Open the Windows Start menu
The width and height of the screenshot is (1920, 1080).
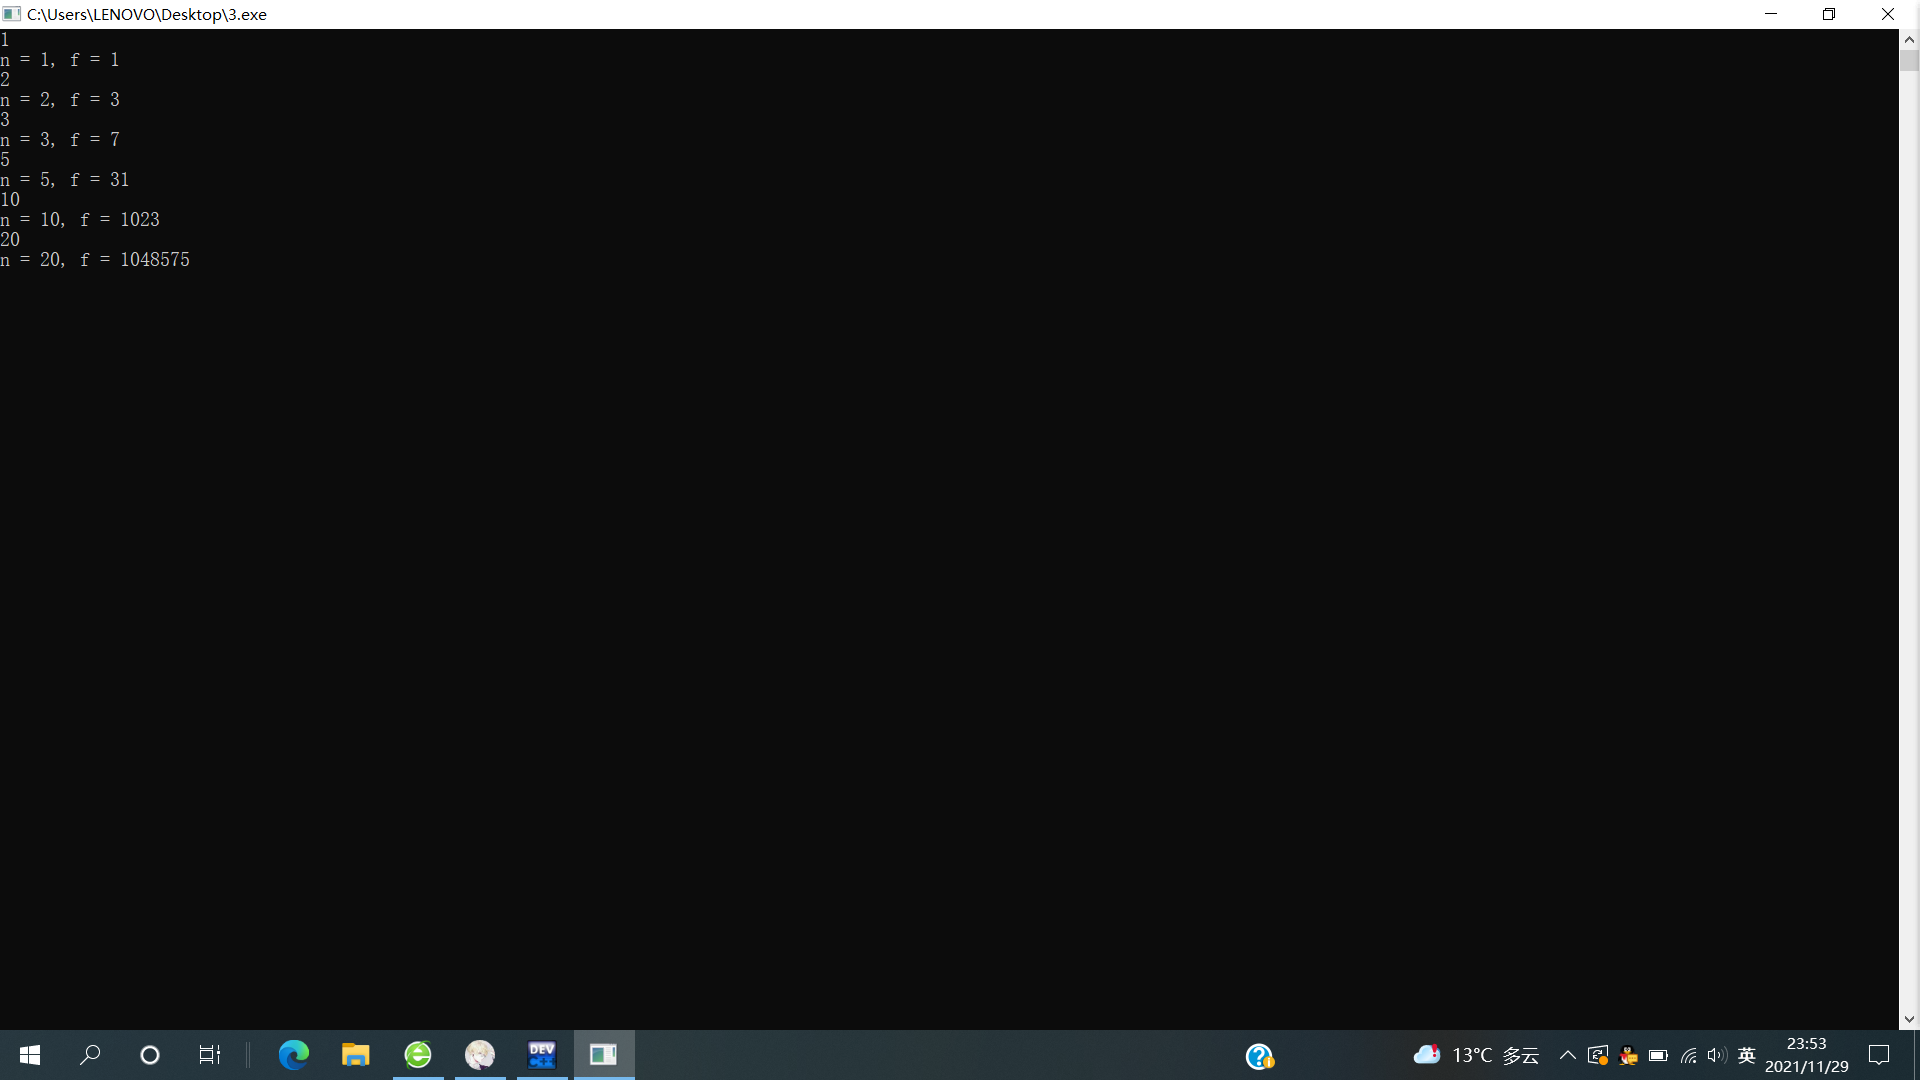(x=30, y=1055)
